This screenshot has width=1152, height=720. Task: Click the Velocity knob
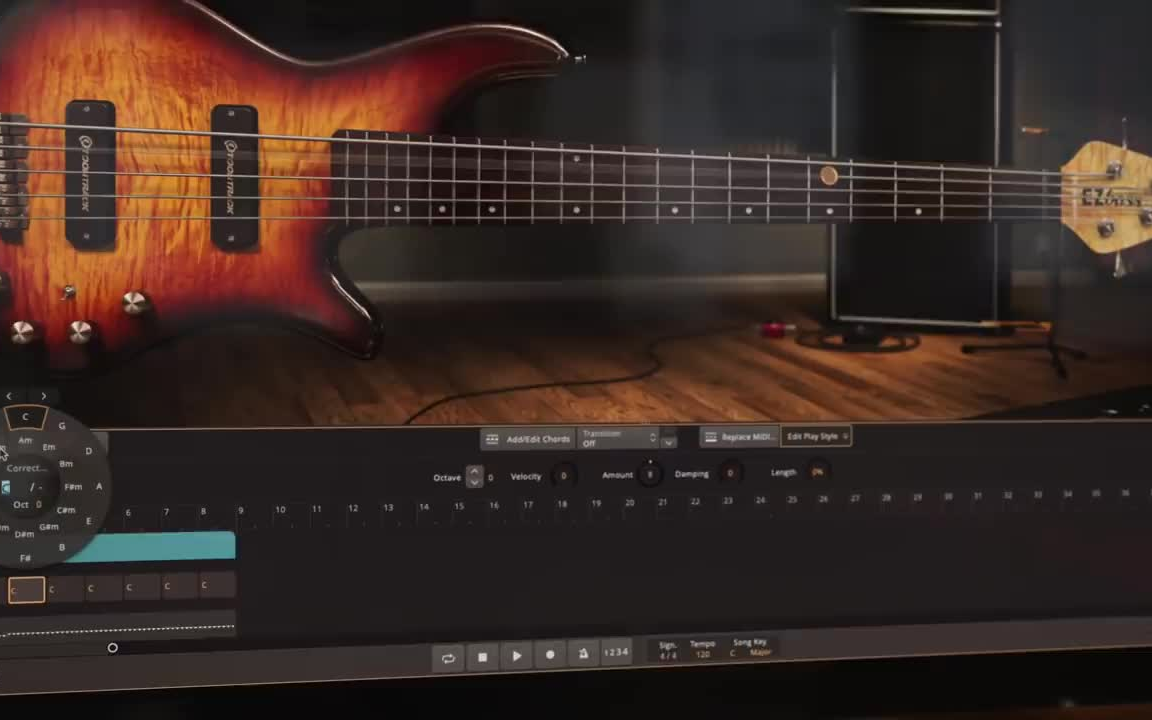tap(564, 475)
